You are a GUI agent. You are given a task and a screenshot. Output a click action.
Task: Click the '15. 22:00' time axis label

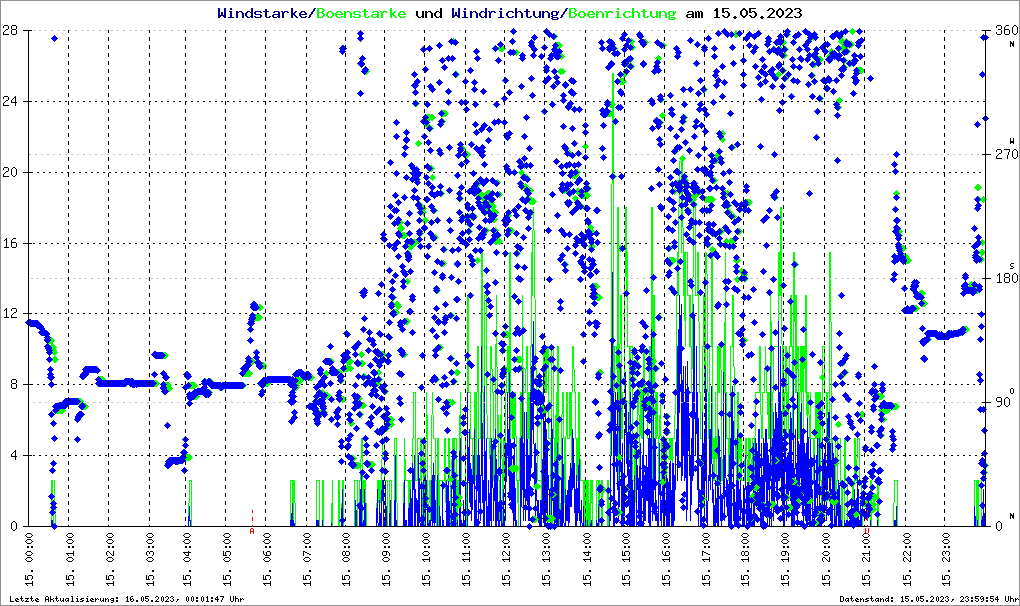[x=906, y=559]
